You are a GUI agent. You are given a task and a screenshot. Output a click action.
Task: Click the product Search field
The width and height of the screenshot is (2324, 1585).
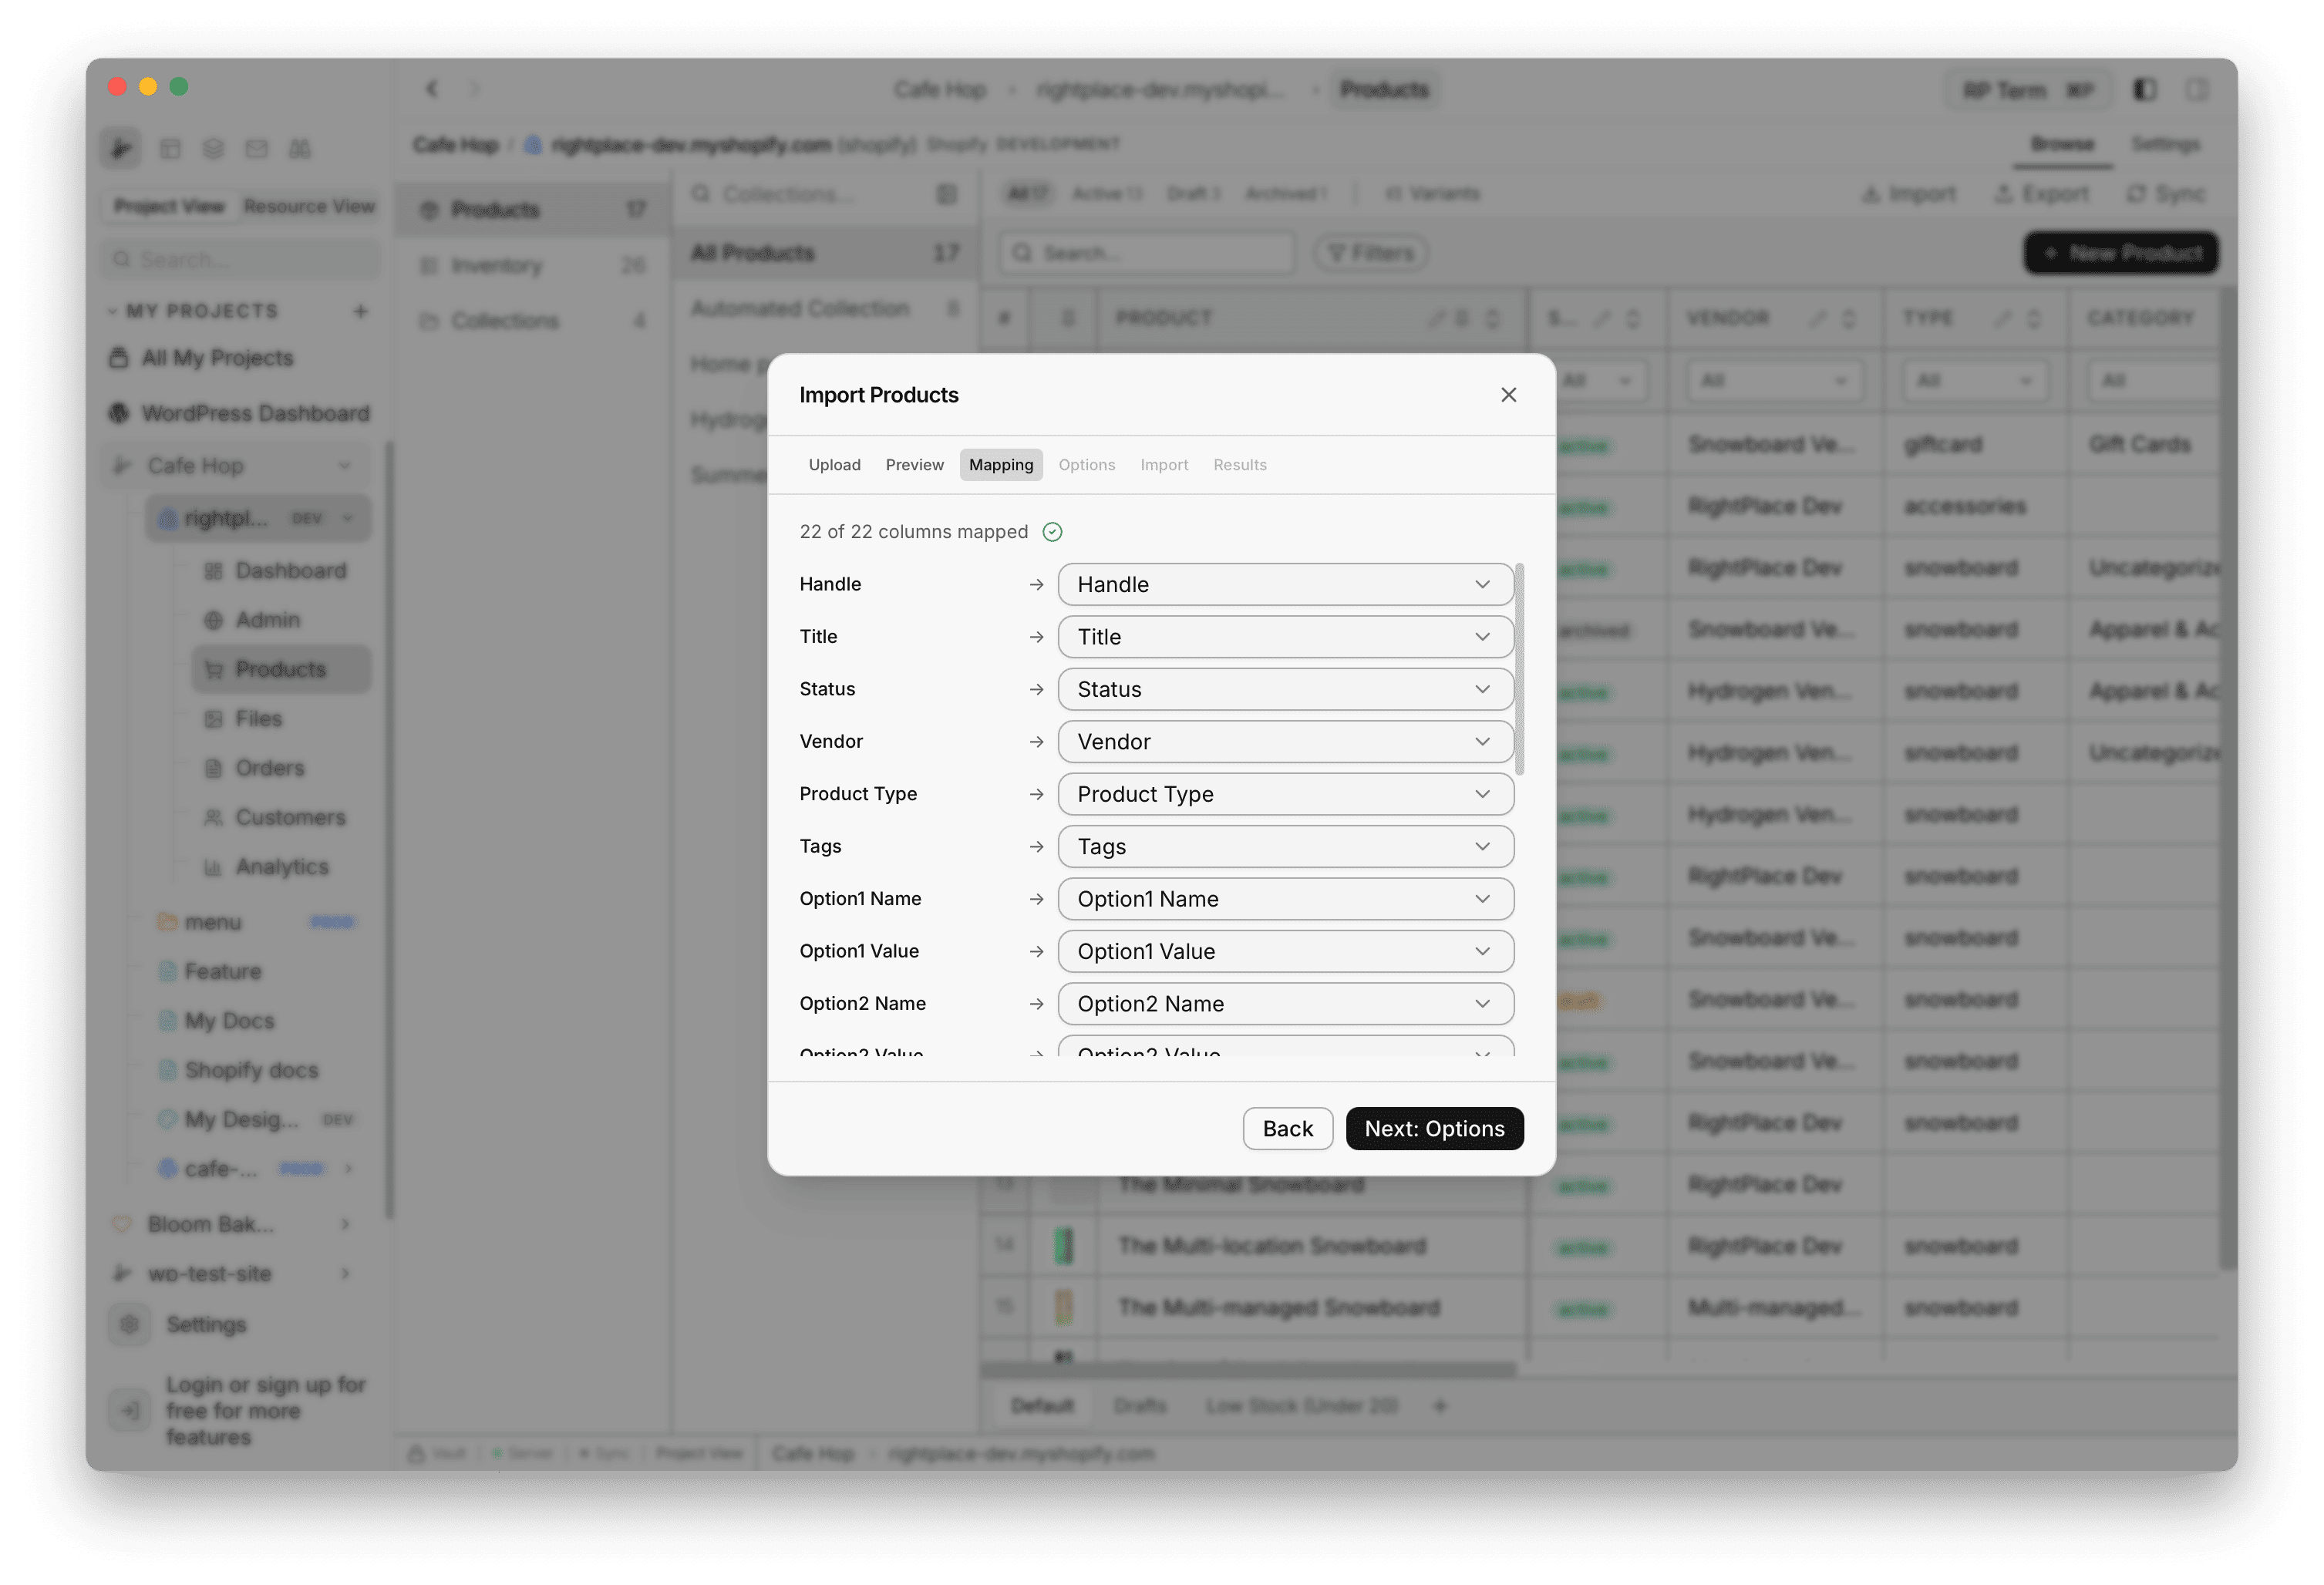tap(1146, 253)
